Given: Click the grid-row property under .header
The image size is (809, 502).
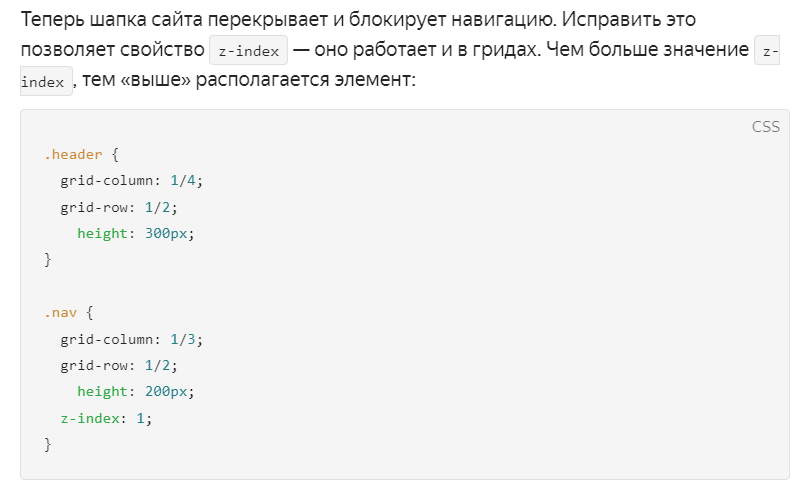Looking at the screenshot, I should (93, 207).
